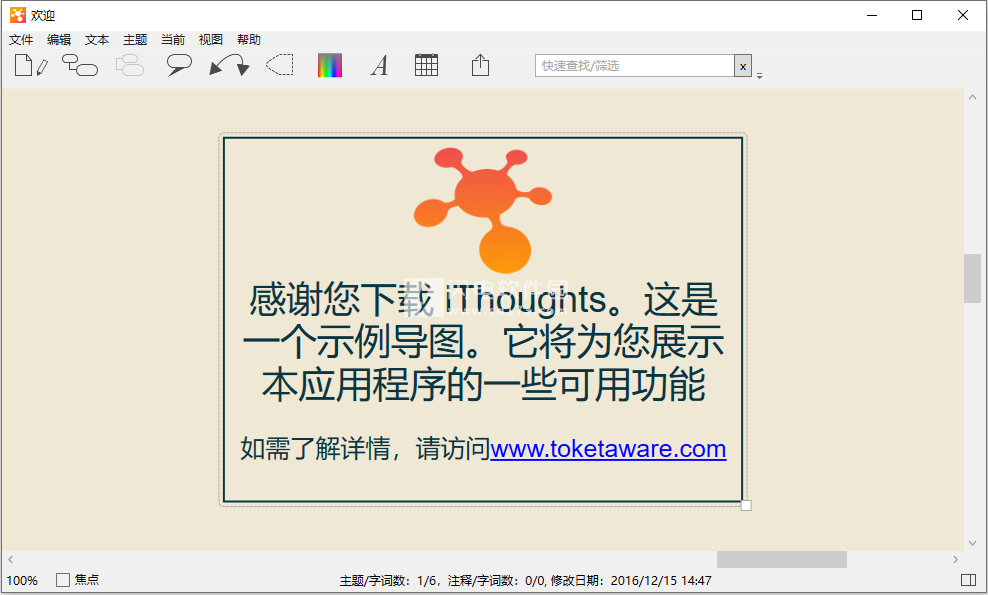This screenshot has height=595, width=988.
Task: Click the scroll left arrow
Action: coord(10,559)
